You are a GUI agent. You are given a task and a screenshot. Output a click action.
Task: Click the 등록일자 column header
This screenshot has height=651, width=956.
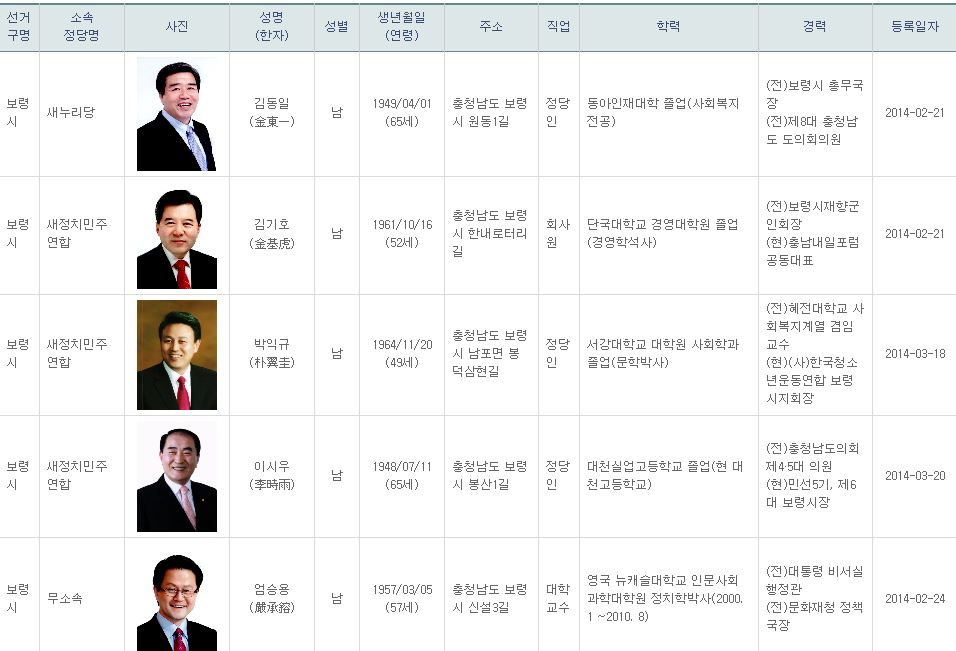915,26
